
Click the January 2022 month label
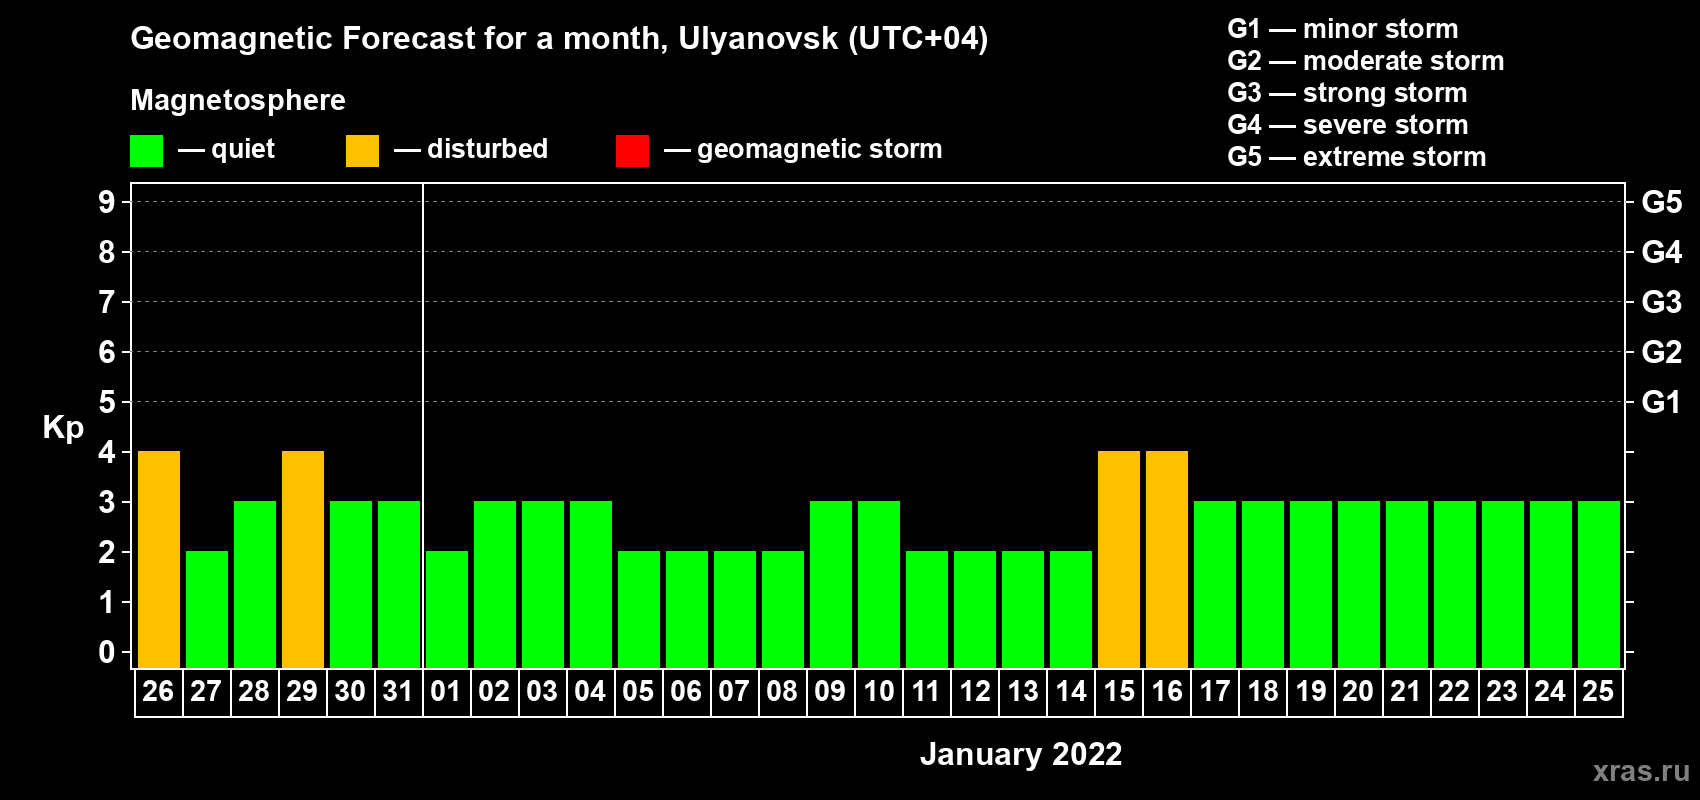pos(1020,754)
